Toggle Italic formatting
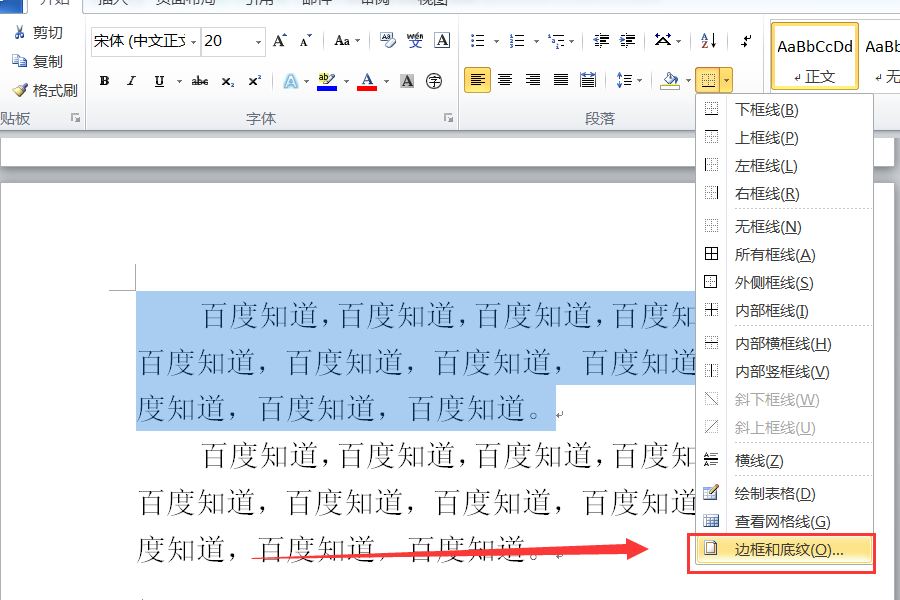Image resolution: width=900 pixels, height=600 pixels. [x=131, y=81]
